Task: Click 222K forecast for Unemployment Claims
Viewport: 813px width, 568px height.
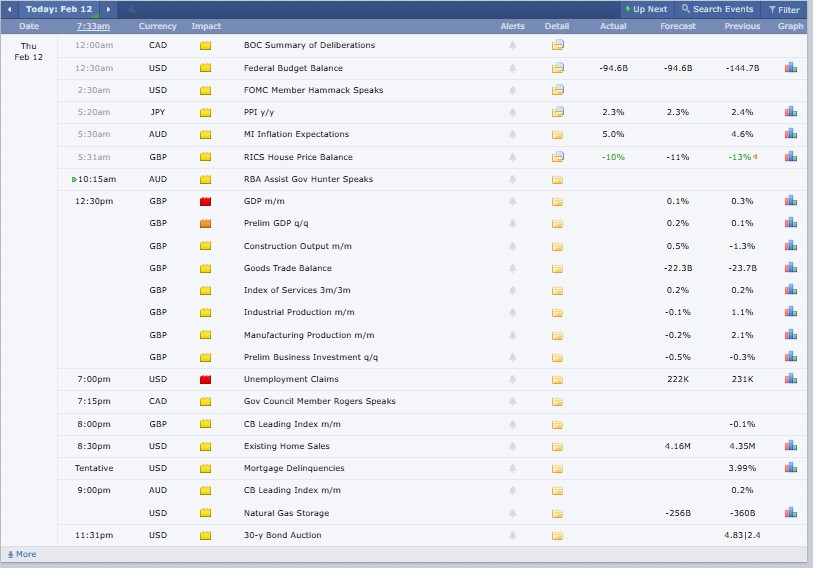Action: point(678,379)
